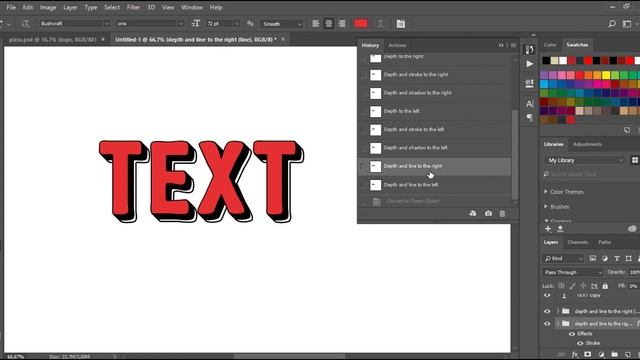The image size is (640, 360).
Task: Open Character and Paragraph panels icon
Action: click(400, 24)
